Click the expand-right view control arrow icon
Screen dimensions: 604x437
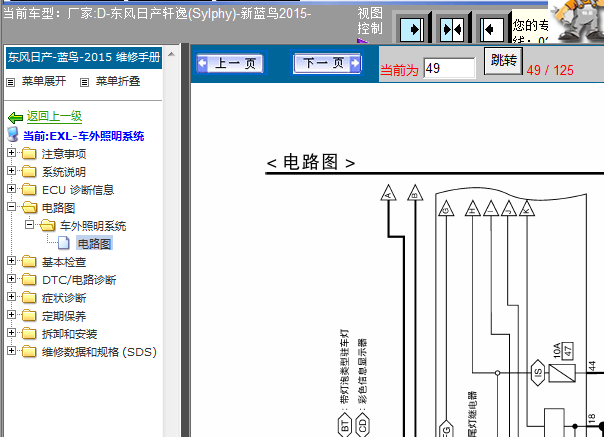coord(412,29)
